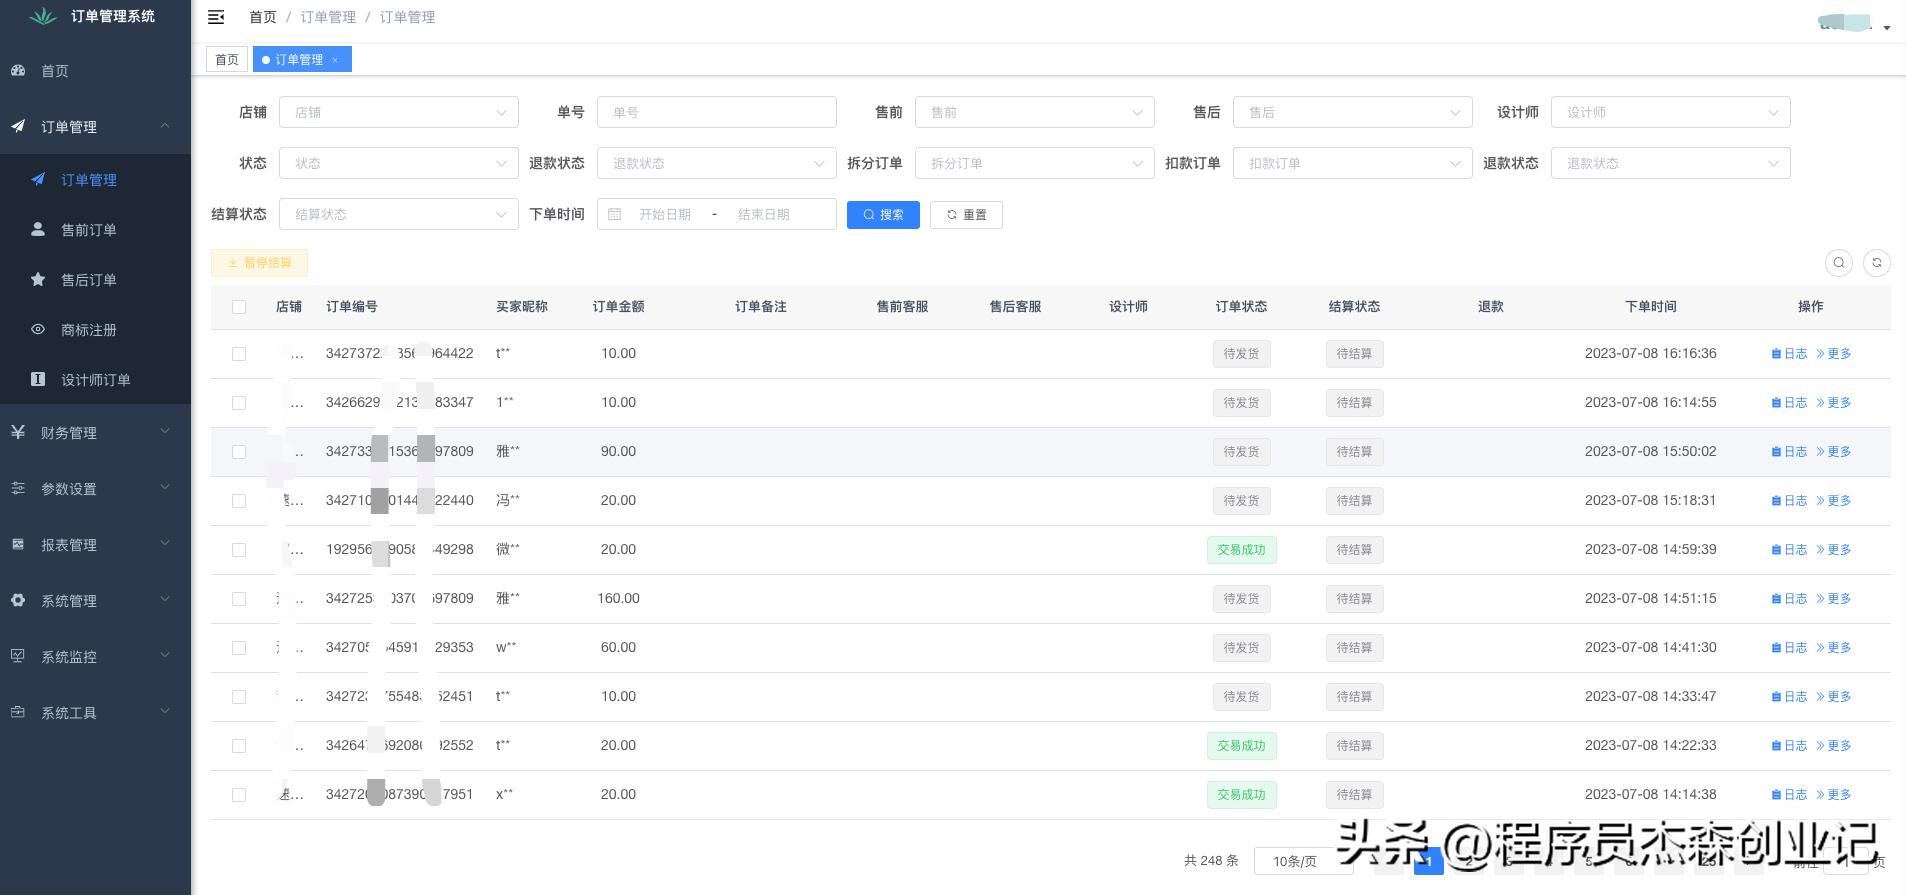The image size is (1906, 895).
Task: Click 首页 in the breadcrumb
Action: [262, 17]
